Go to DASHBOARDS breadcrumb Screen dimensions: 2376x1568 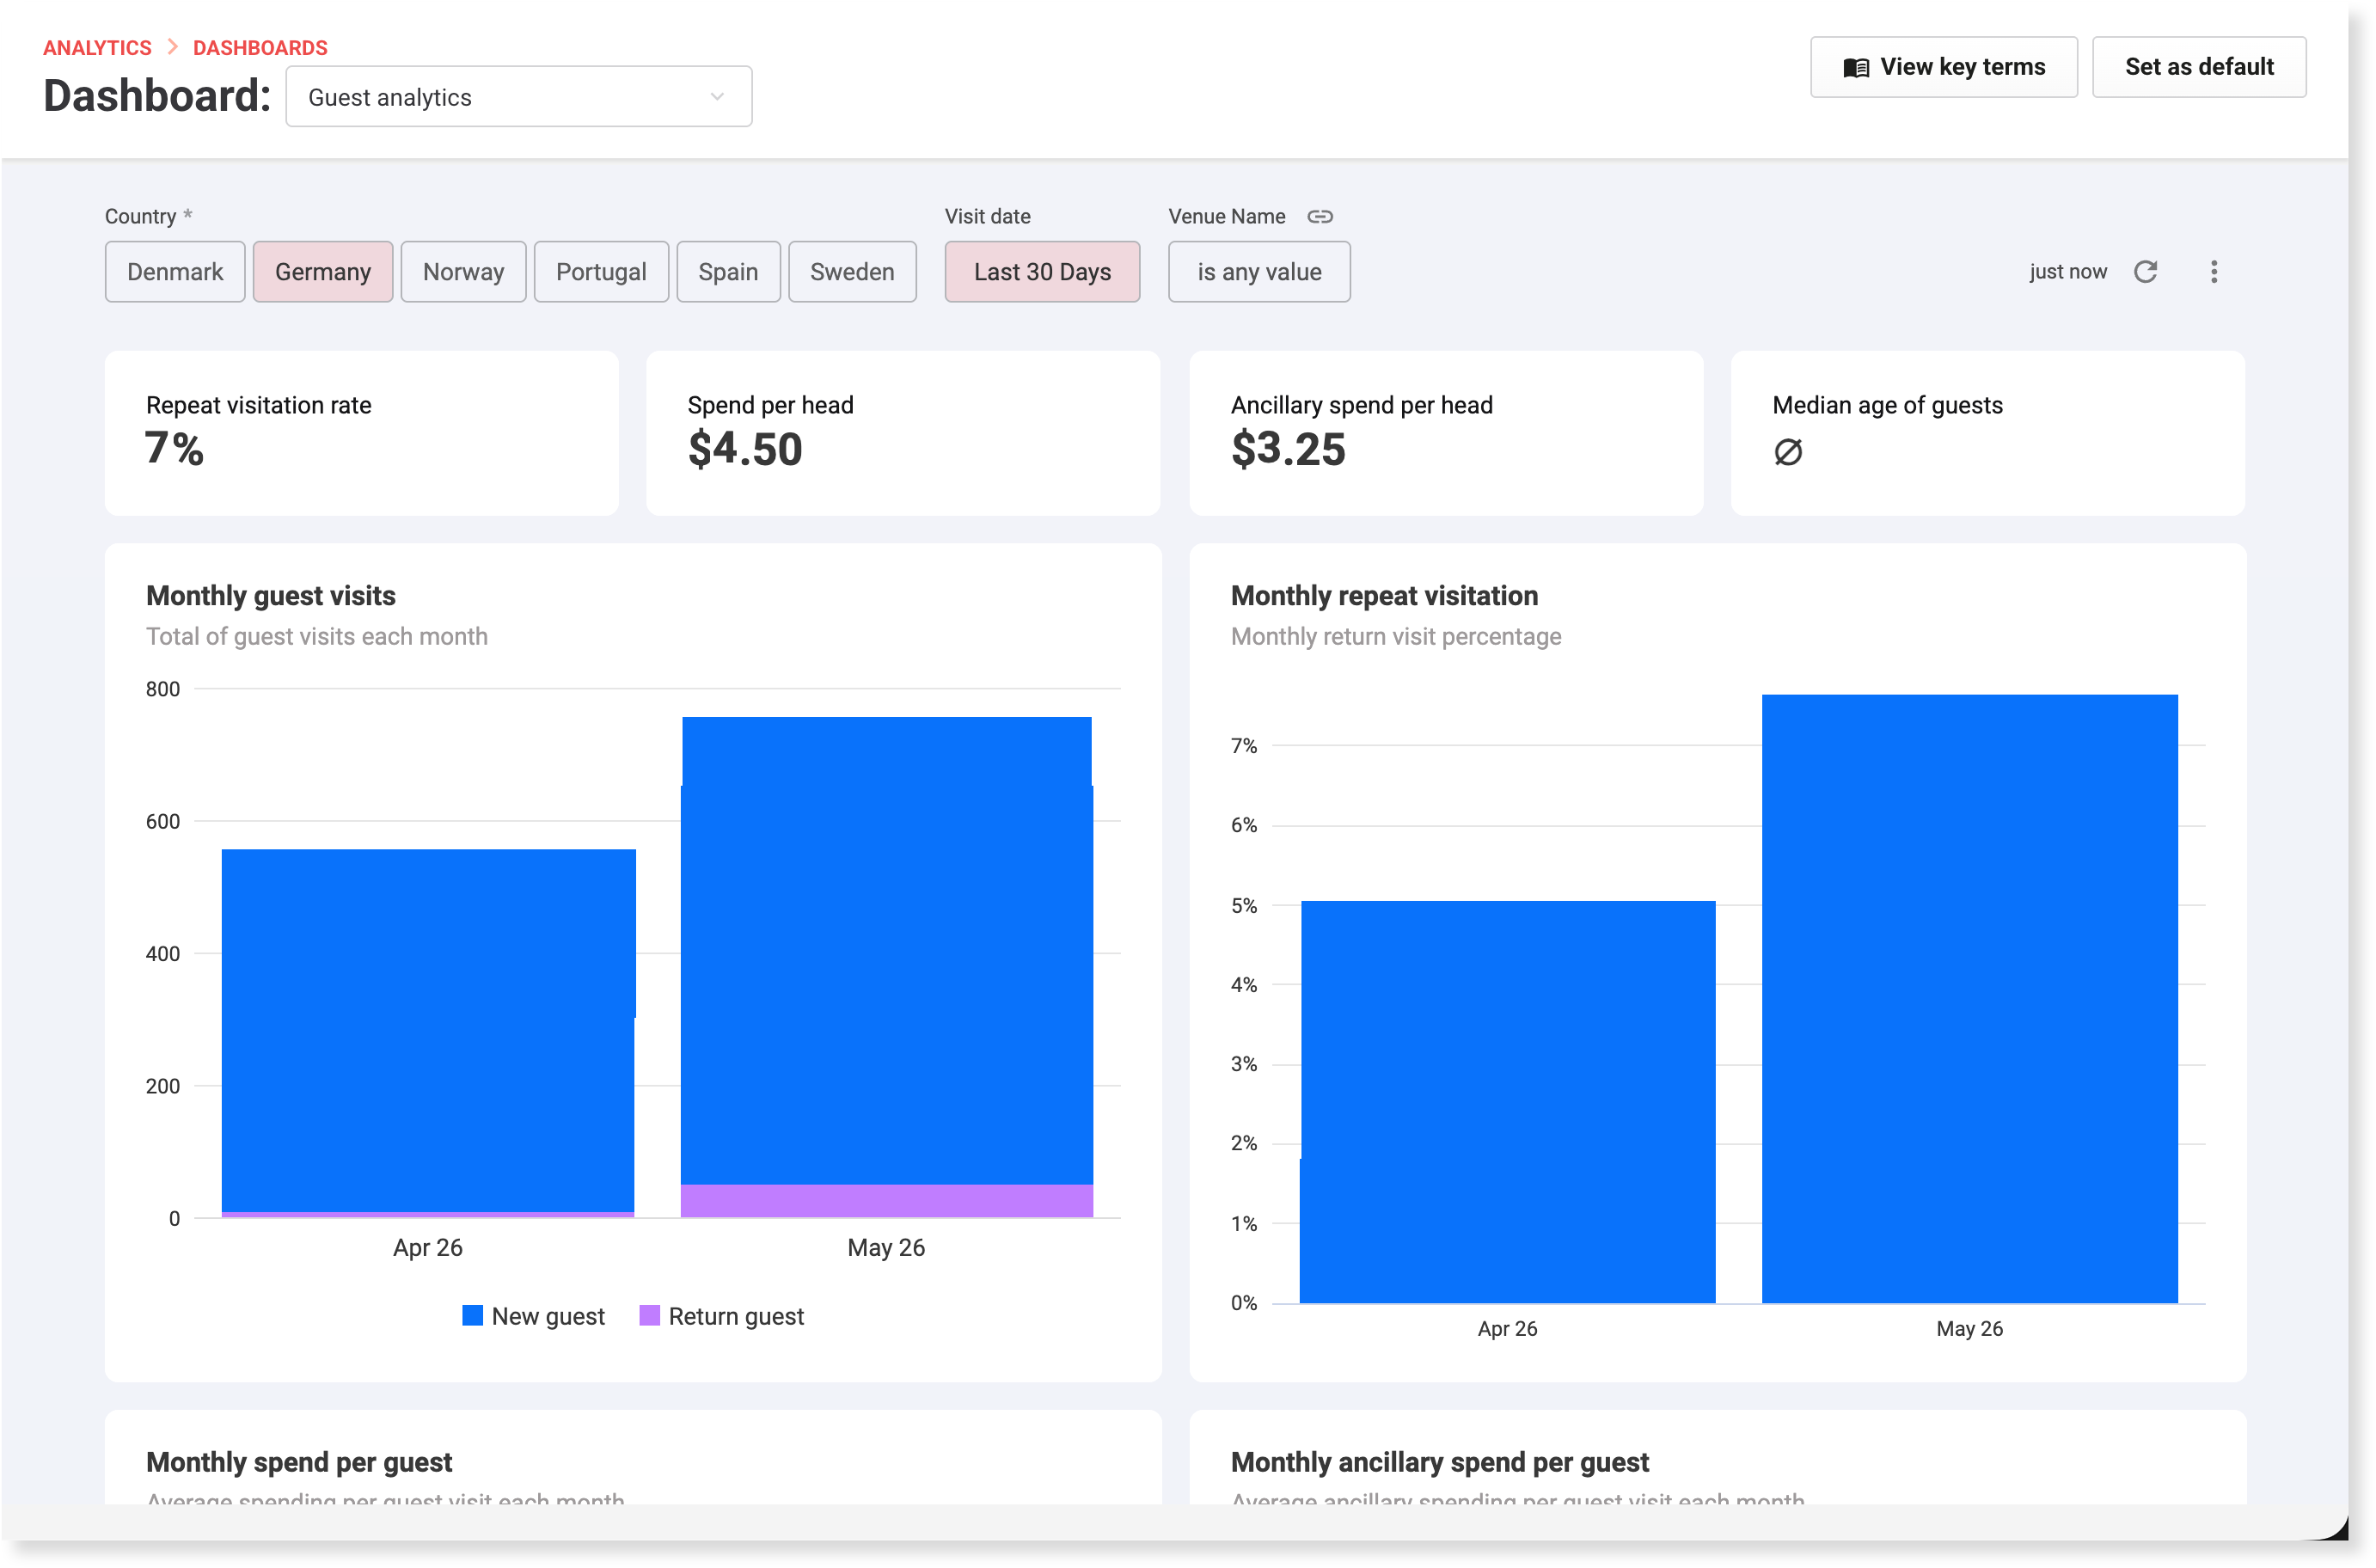pyautogui.click(x=260, y=48)
